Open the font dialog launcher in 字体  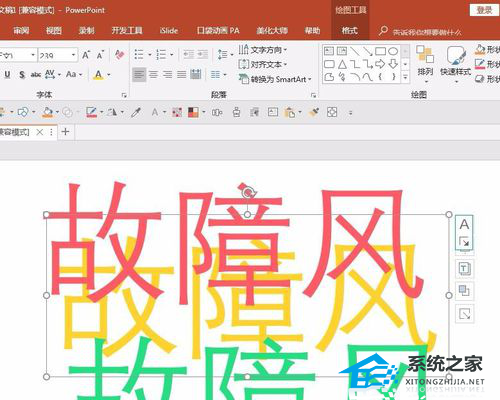pos(124,95)
